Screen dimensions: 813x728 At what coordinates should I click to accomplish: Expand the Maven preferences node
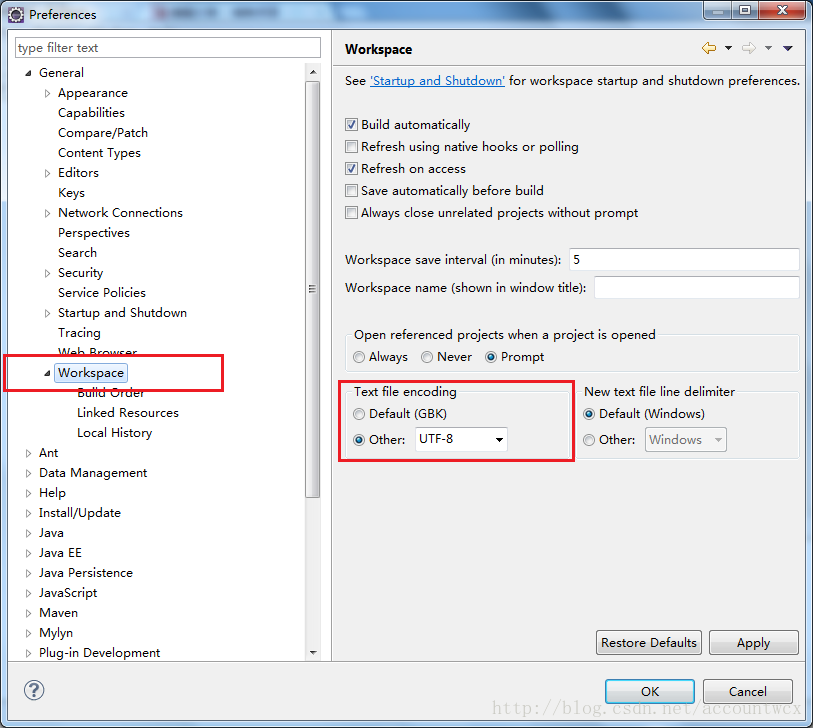pyautogui.click(x=29, y=613)
